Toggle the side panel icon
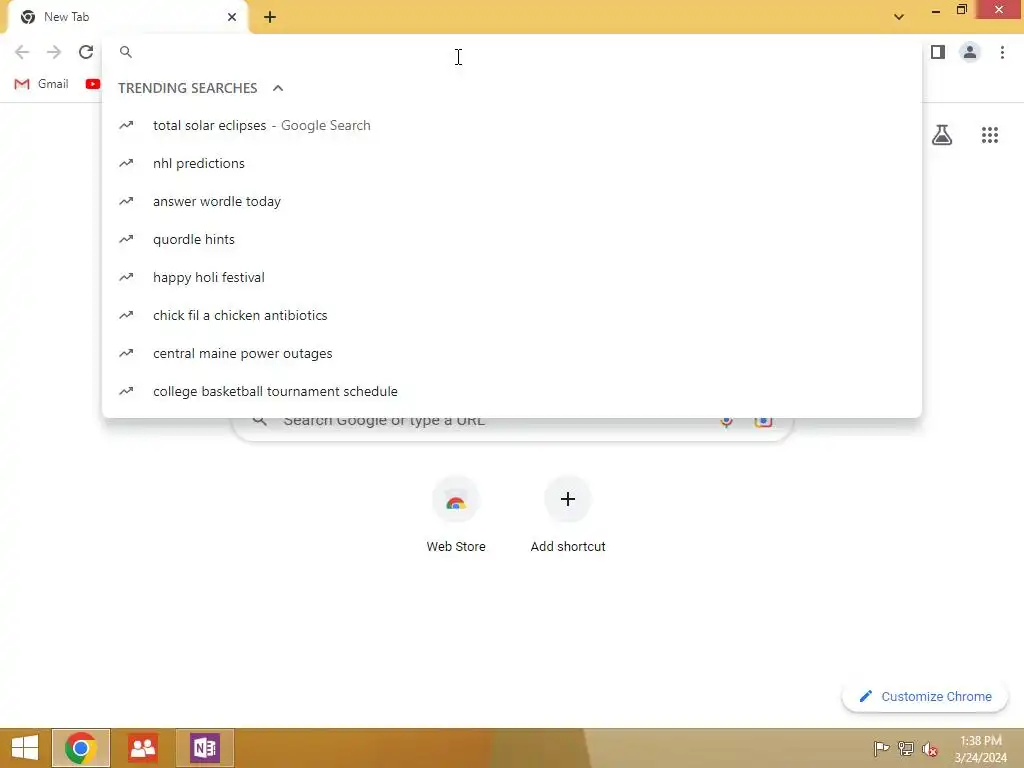The width and height of the screenshot is (1024, 768). 938,52
